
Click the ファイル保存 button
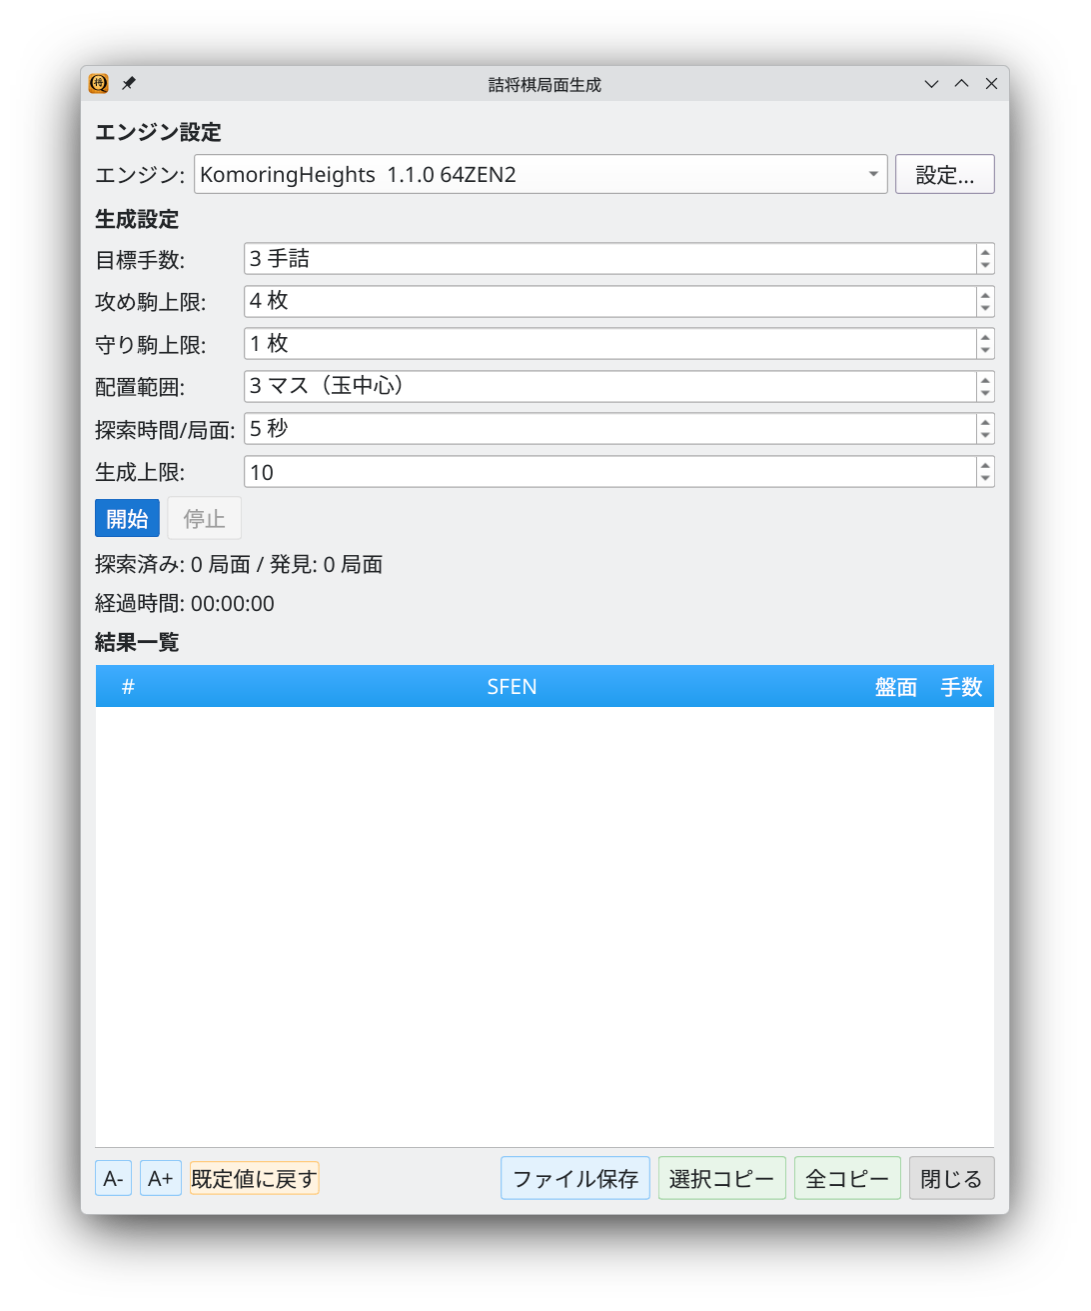[x=575, y=1179]
